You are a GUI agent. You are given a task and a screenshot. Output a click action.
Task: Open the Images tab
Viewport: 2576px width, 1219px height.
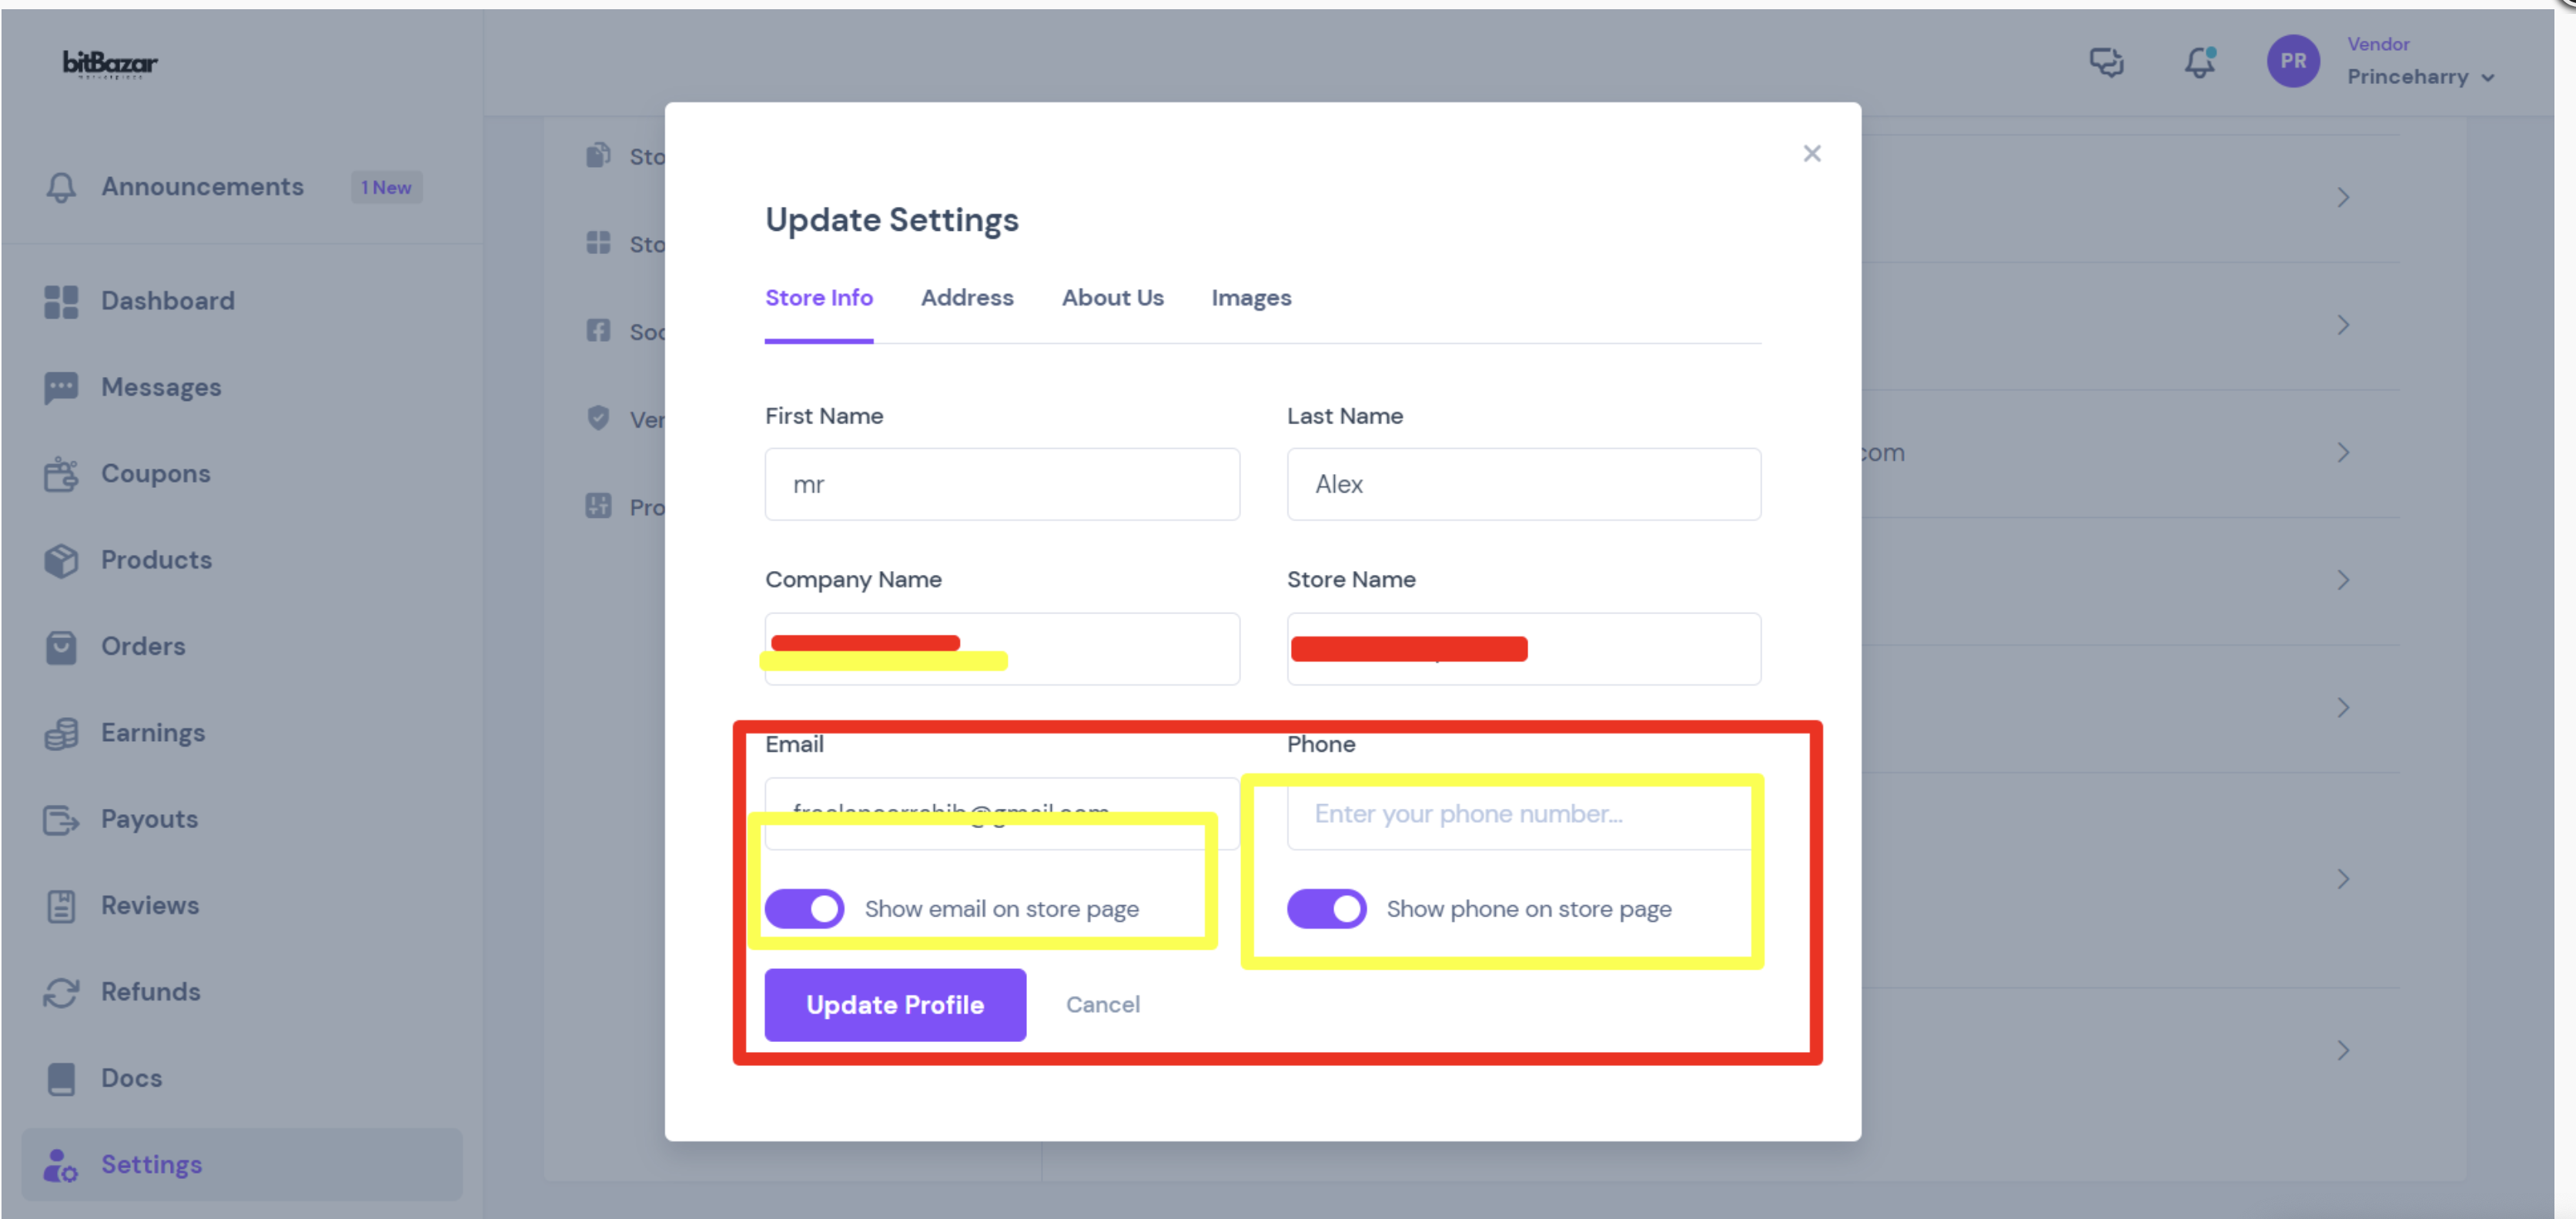(1250, 298)
